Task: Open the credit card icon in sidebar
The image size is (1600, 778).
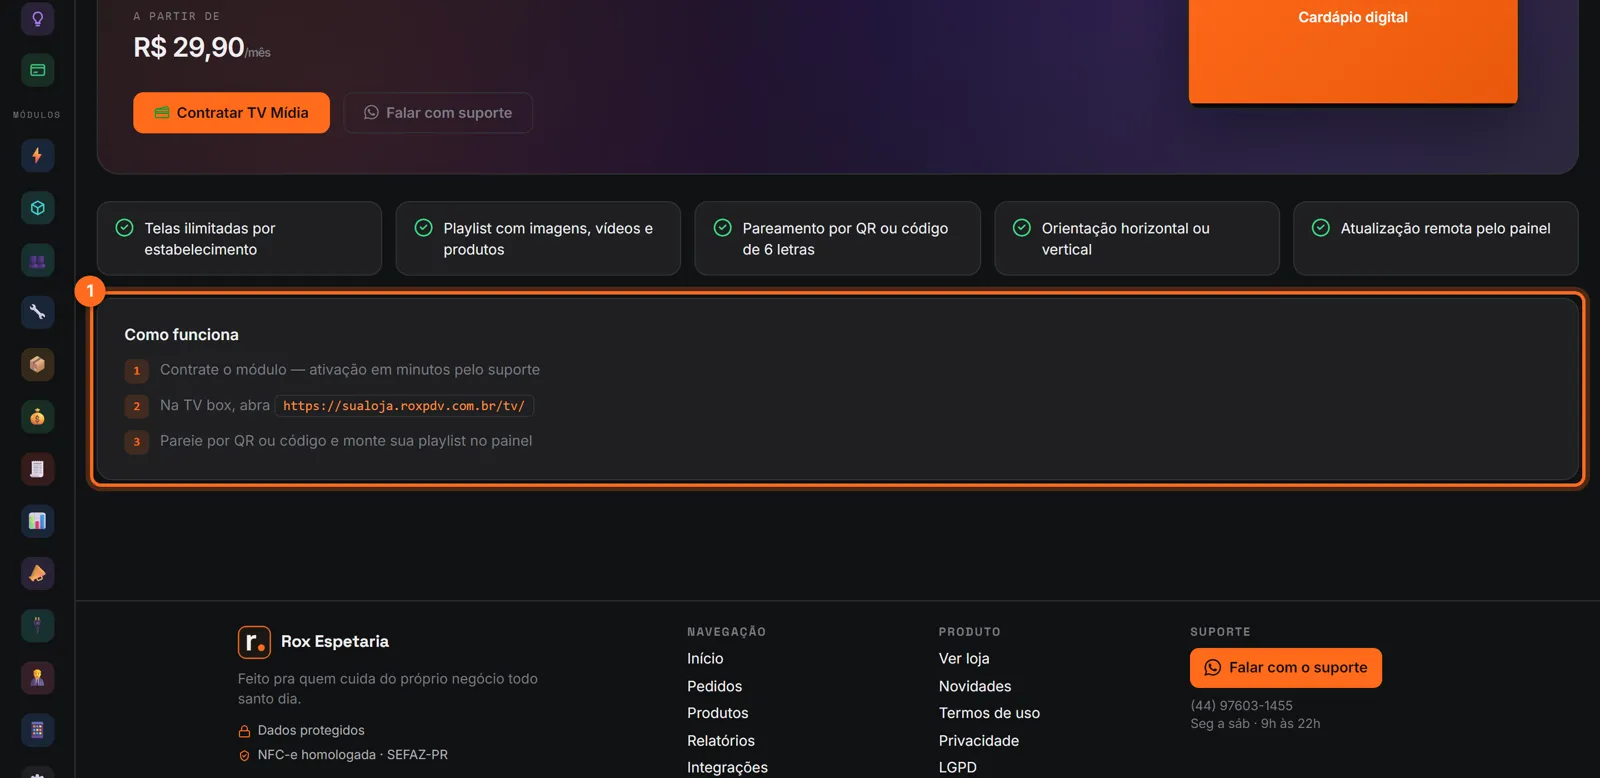Action: coord(37,70)
